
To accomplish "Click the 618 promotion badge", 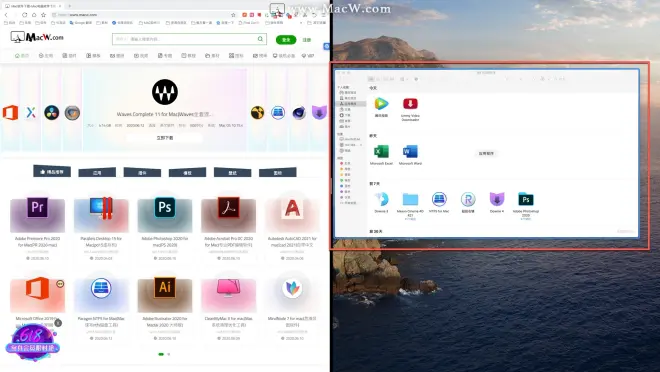I will click(32, 342).
